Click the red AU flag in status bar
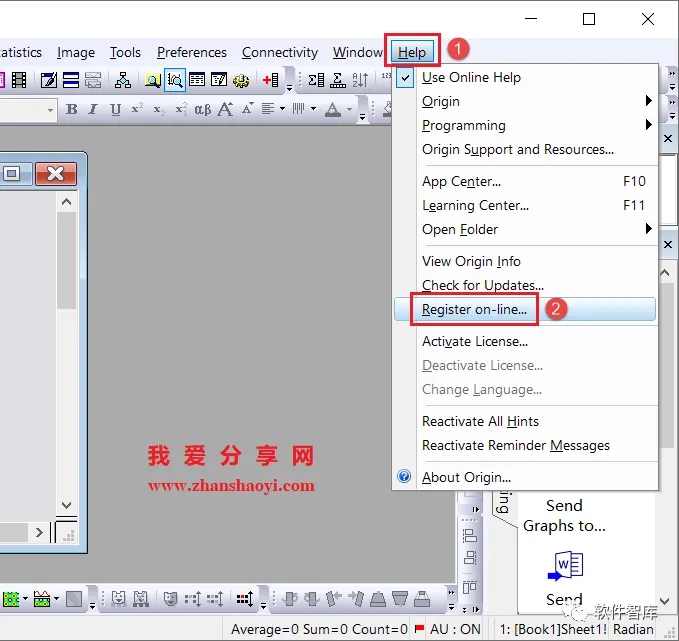The height and width of the screenshot is (641, 679). point(419,628)
